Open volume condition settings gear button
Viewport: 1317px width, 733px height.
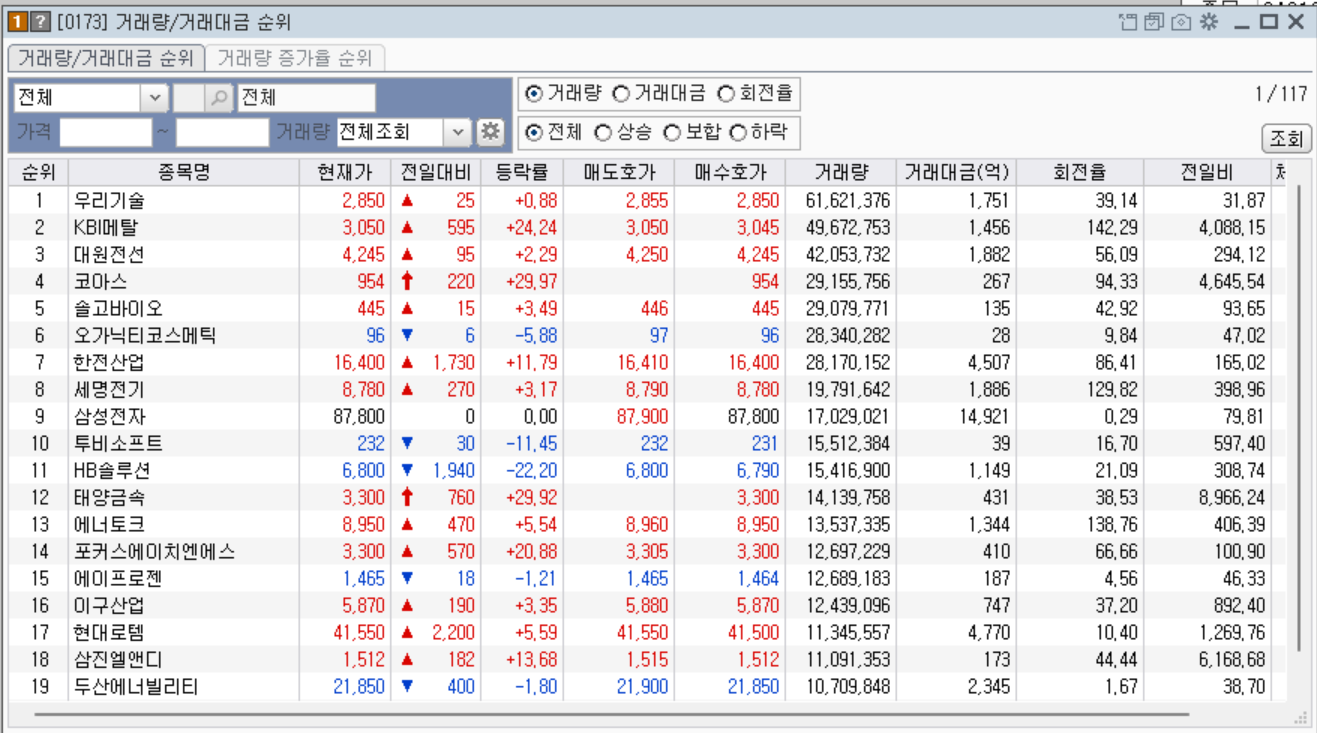click(x=489, y=131)
